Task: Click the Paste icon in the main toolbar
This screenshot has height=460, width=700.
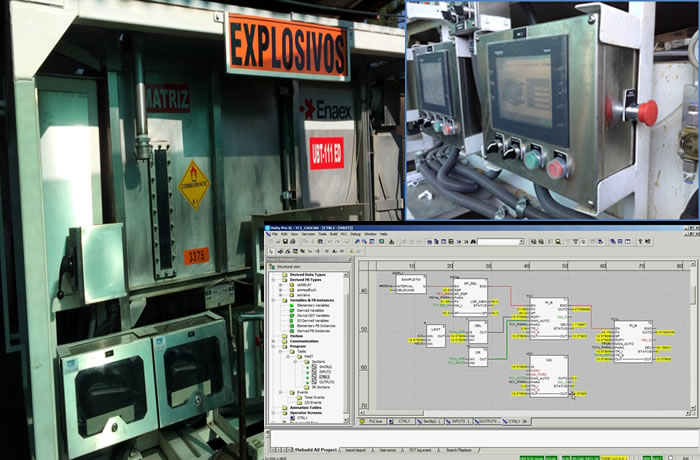Action: pos(320,241)
